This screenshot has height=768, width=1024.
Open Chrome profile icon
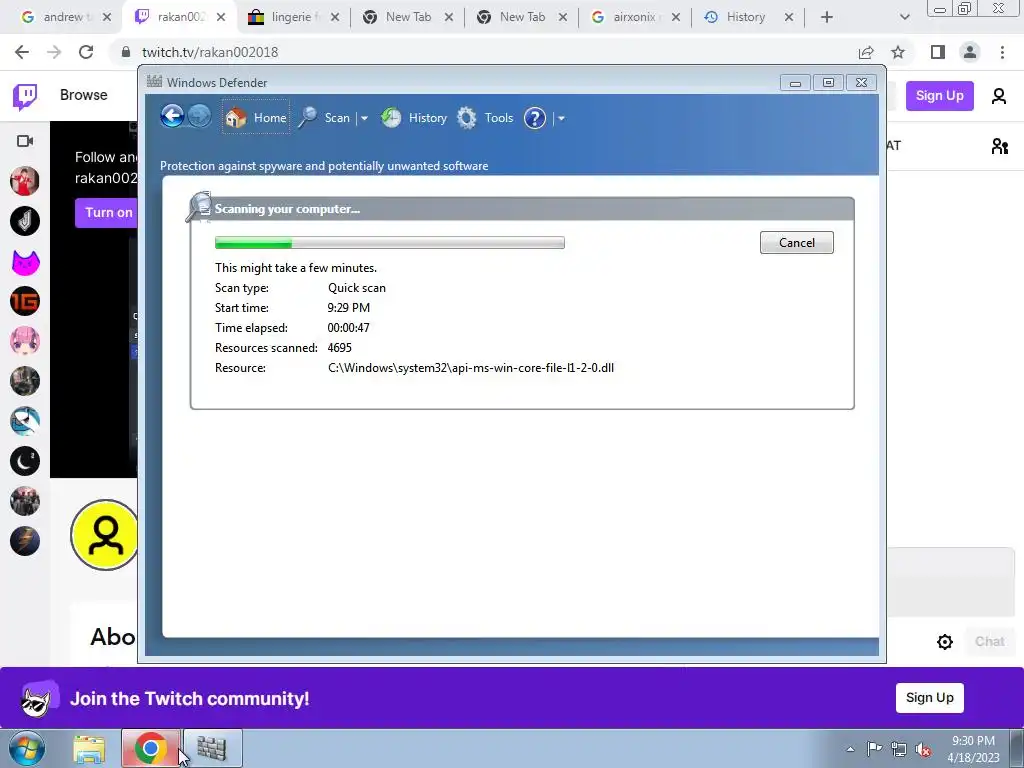(x=970, y=52)
